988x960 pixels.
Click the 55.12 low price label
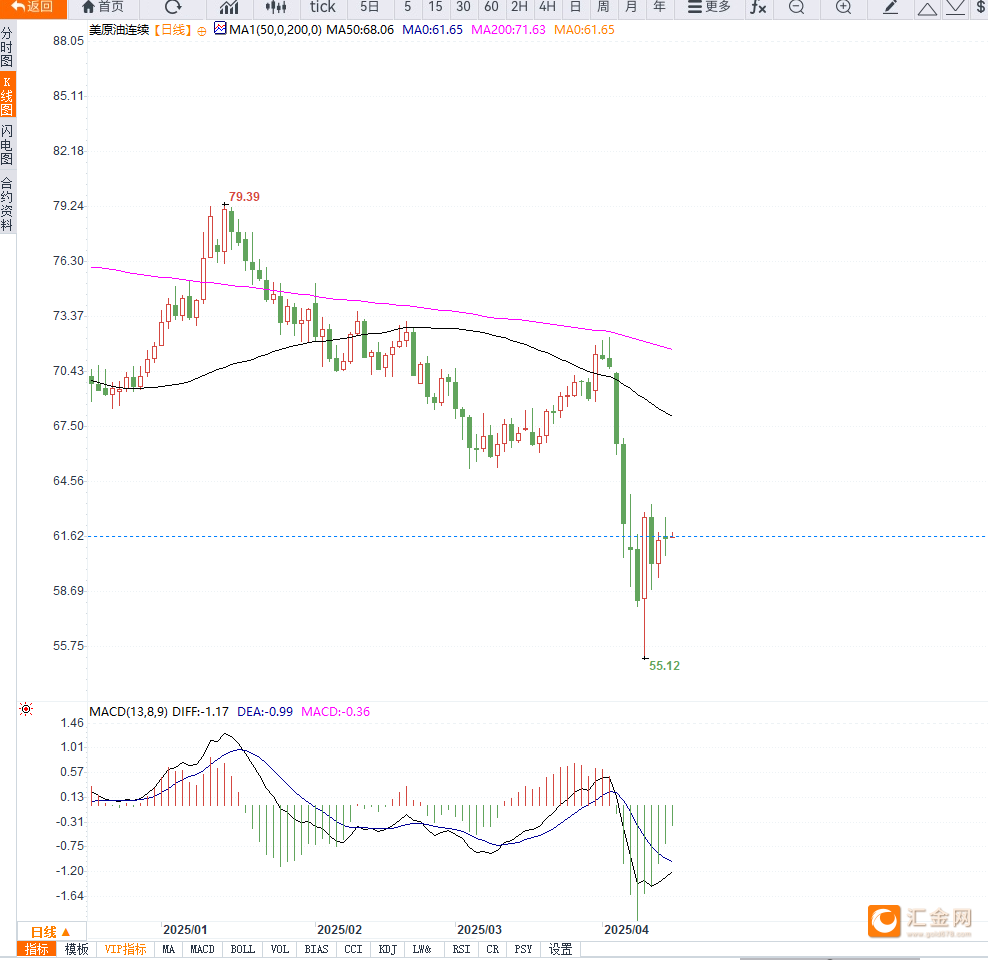665,666
